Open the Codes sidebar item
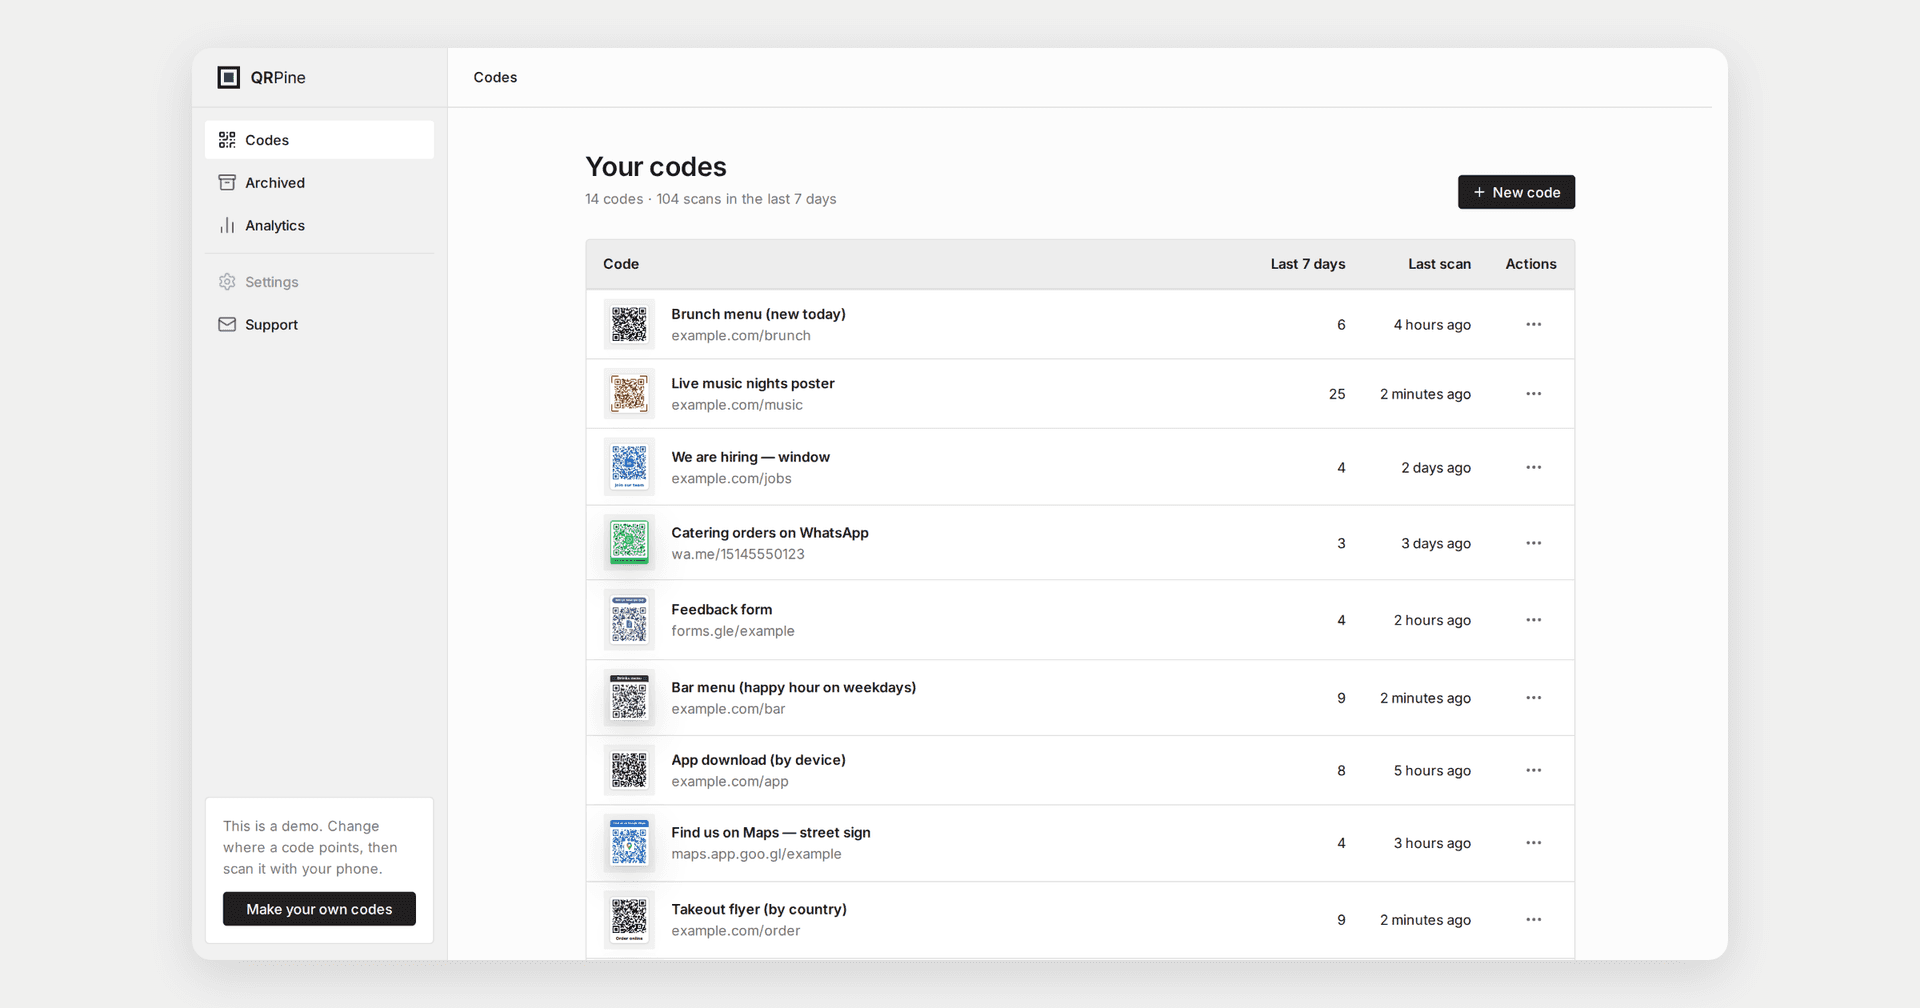Viewport: 1920px width, 1008px height. pyautogui.click(x=319, y=140)
